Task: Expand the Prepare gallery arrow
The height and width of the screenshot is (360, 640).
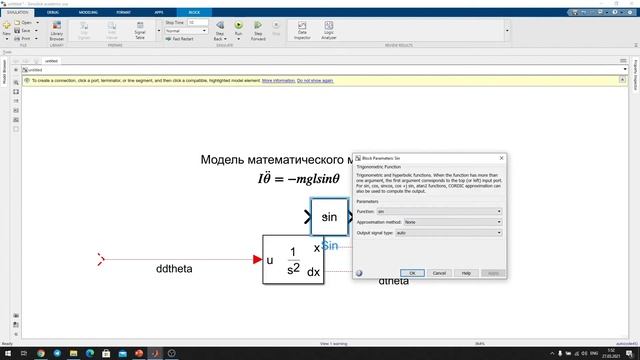Action: (x=159, y=31)
